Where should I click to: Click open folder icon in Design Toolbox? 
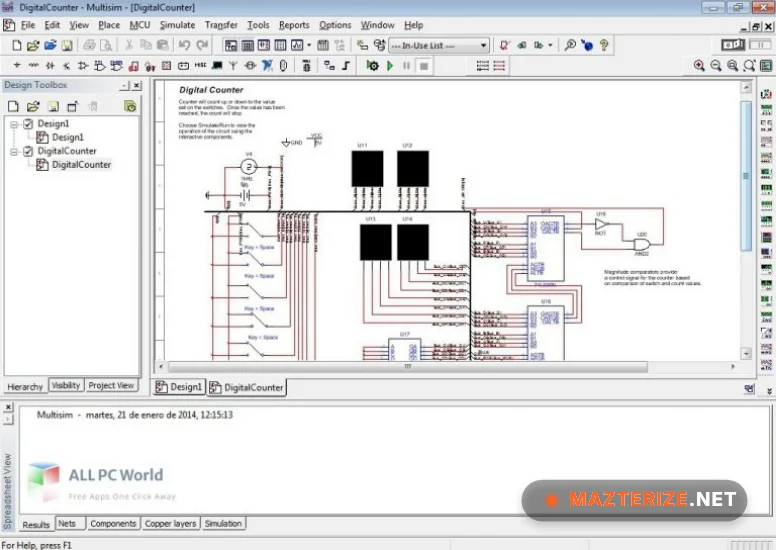[x=33, y=106]
